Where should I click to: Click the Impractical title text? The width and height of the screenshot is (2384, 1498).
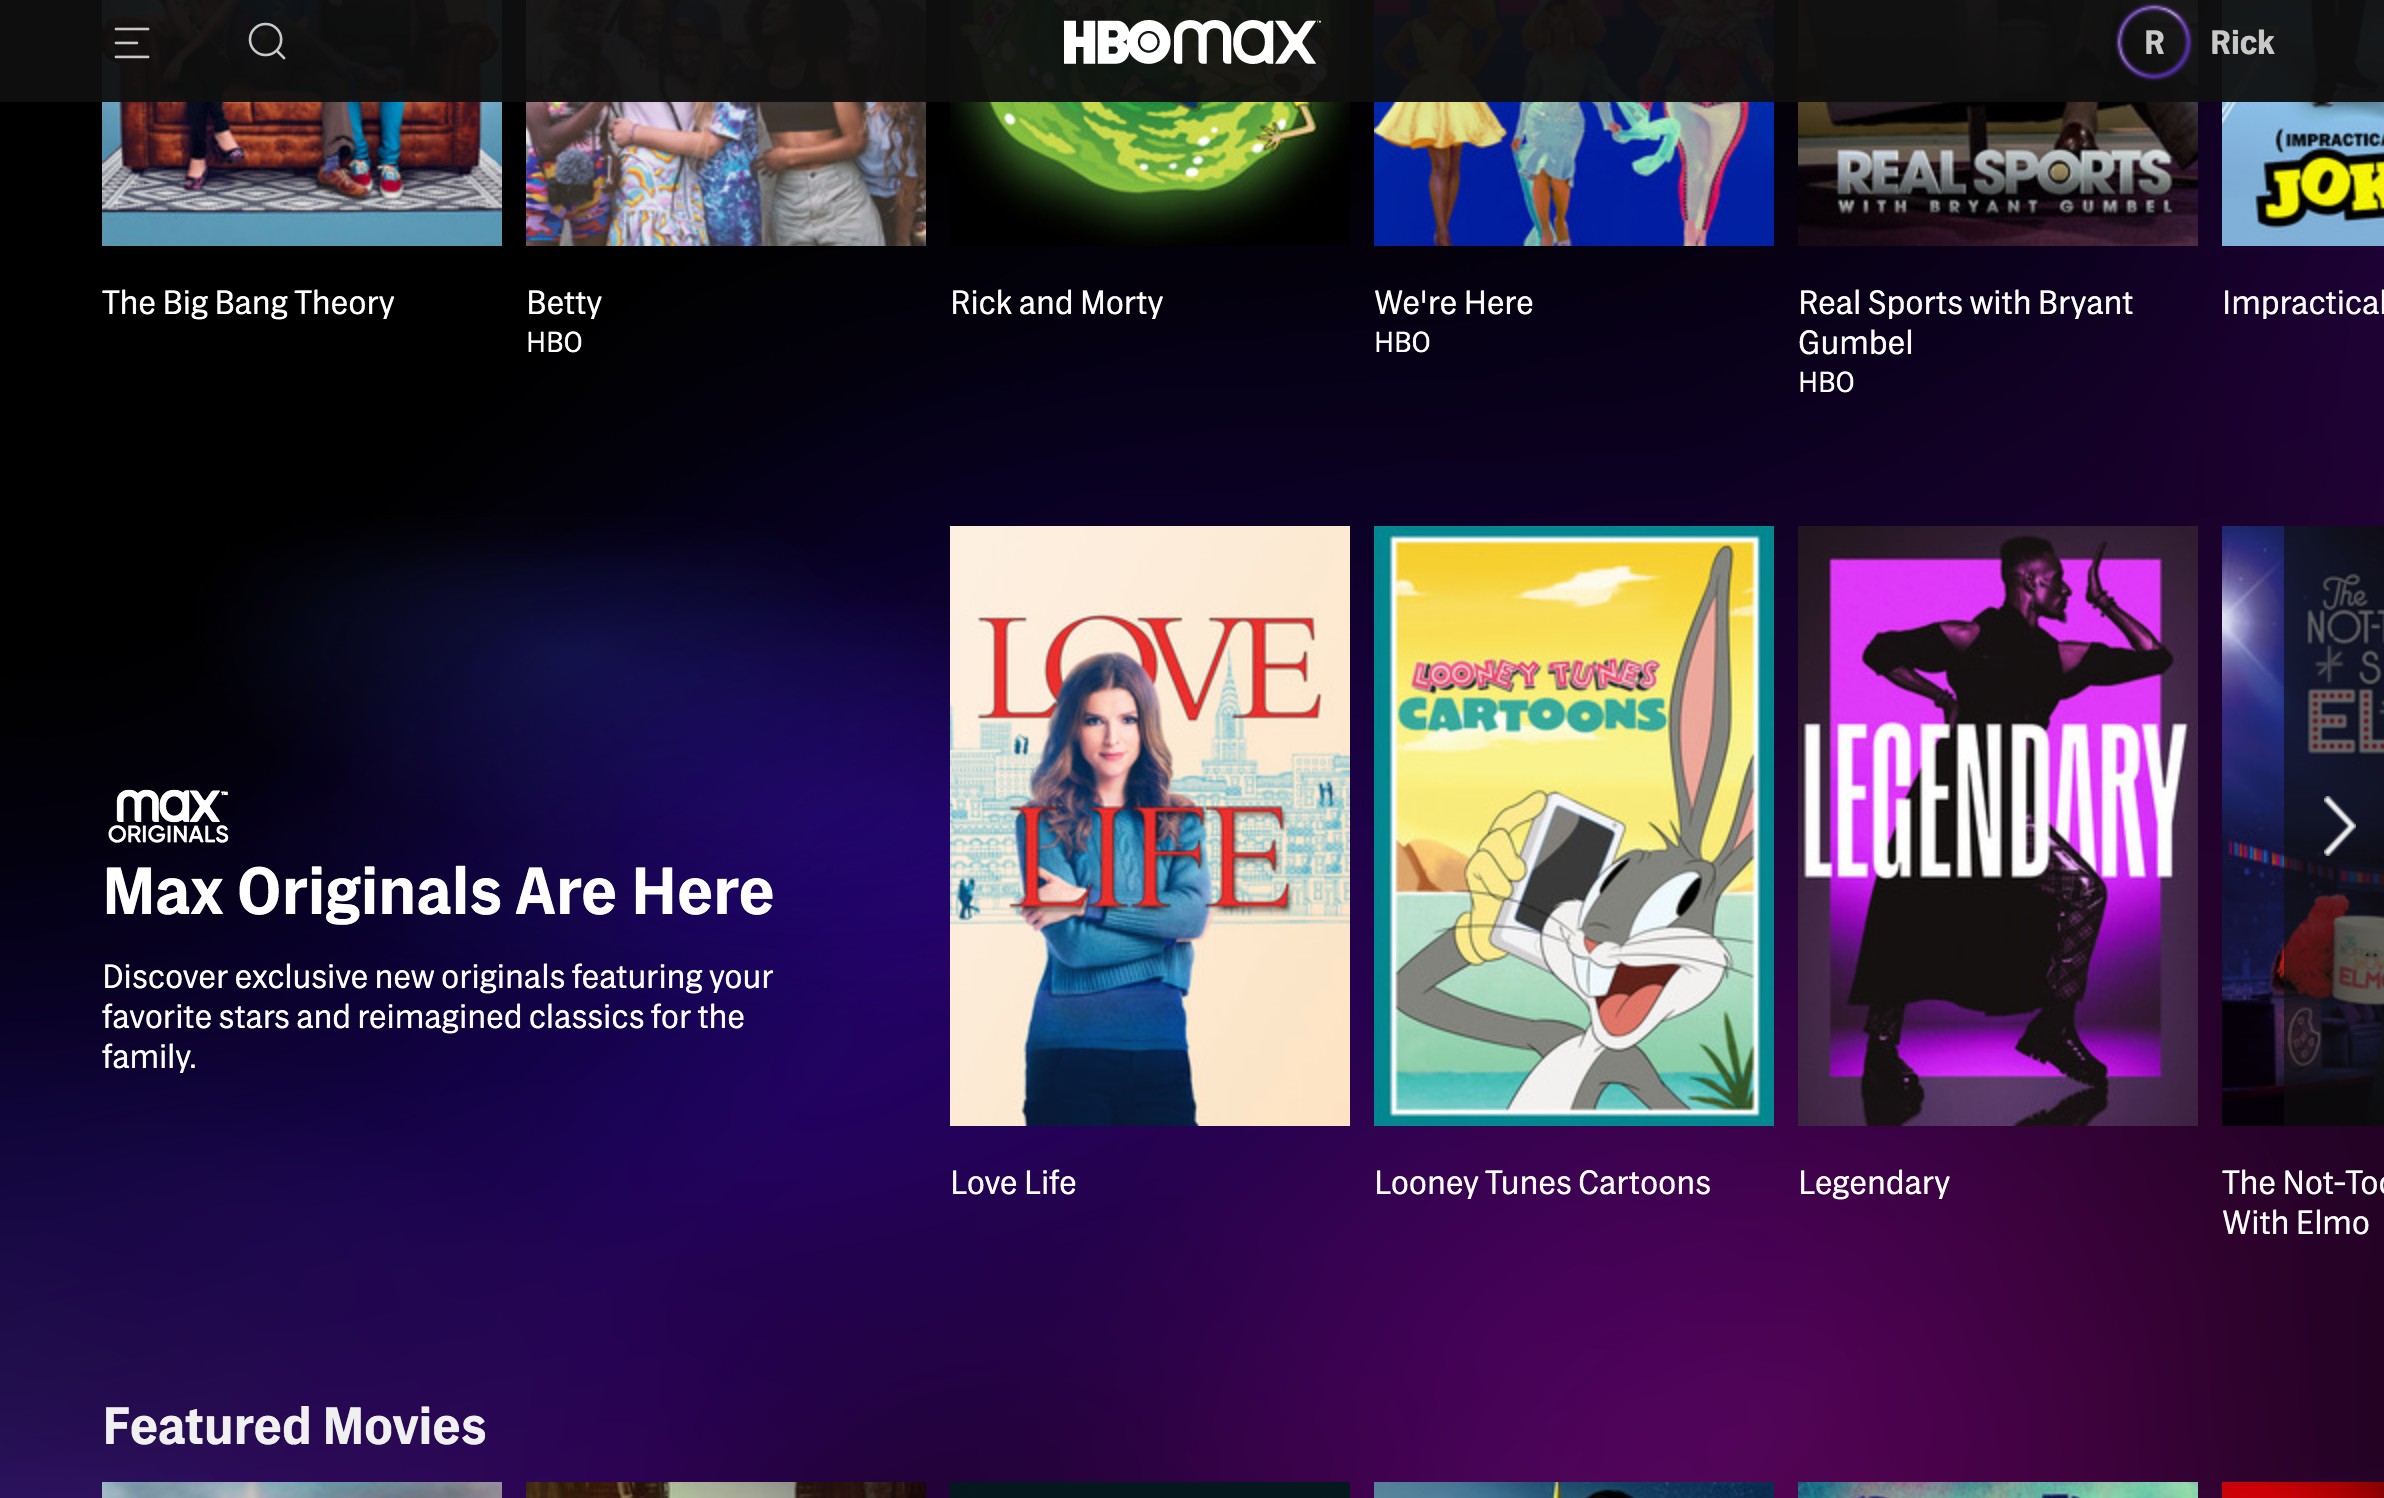point(2303,303)
